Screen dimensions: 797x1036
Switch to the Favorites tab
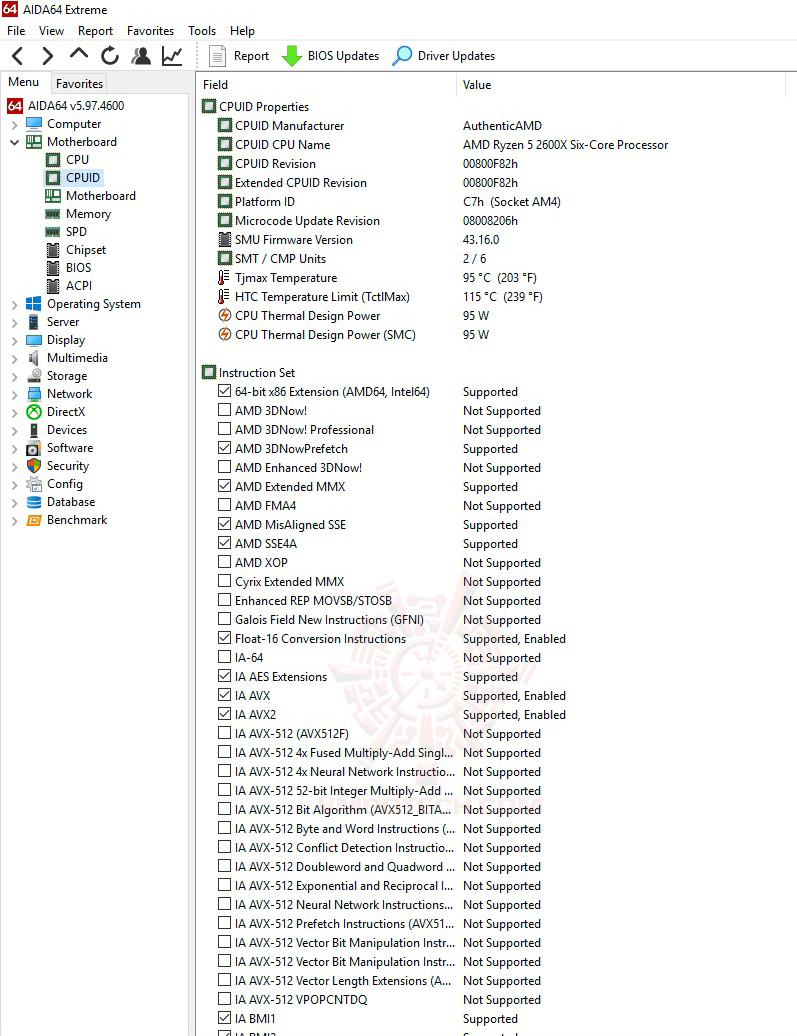coord(79,84)
